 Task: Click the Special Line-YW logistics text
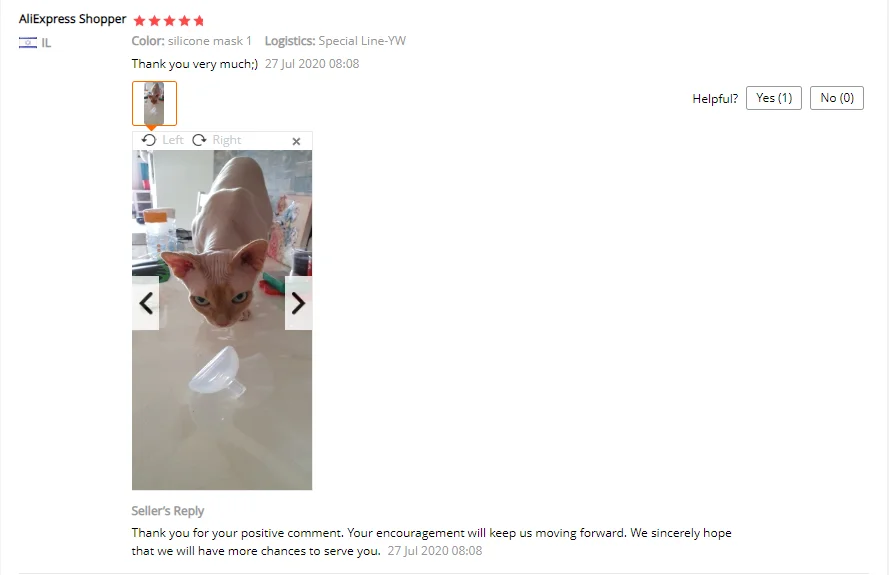(362, 41)
